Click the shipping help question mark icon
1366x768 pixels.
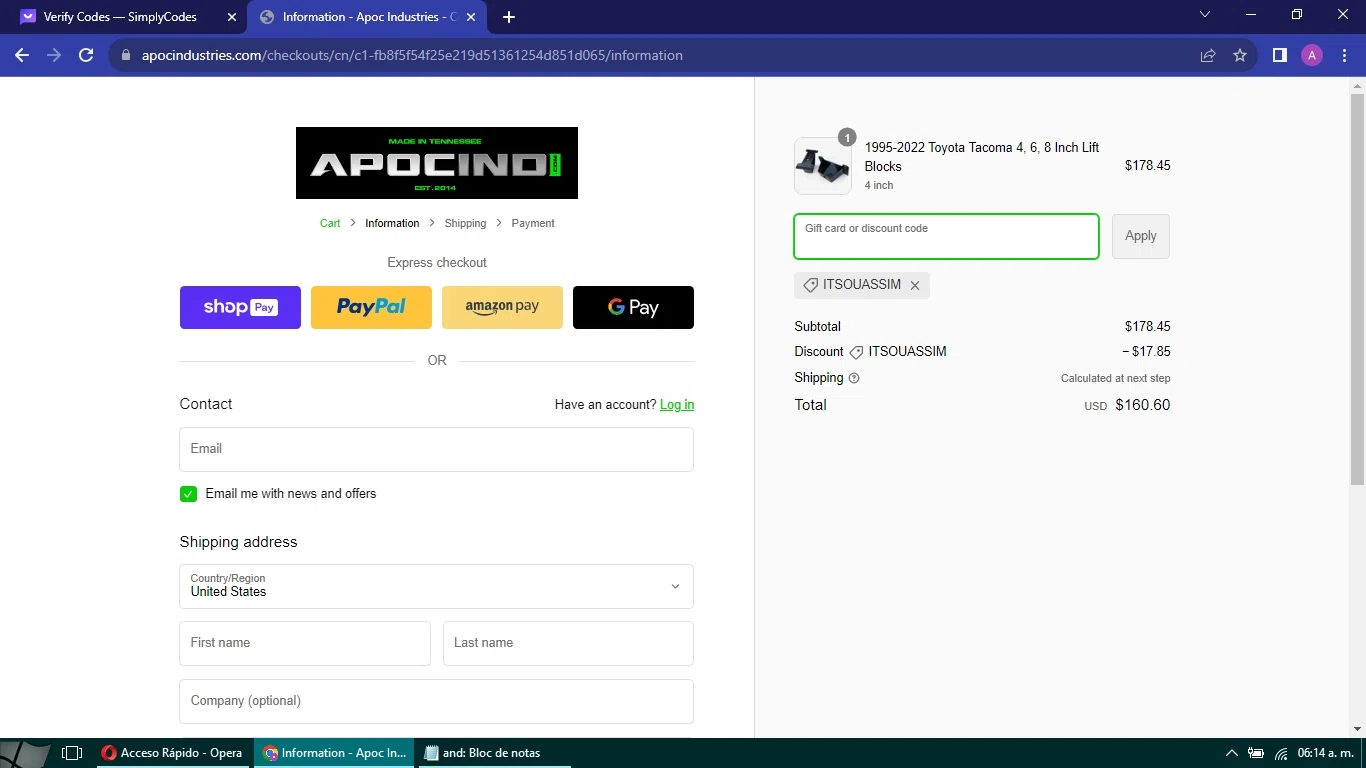pos(854,378)
